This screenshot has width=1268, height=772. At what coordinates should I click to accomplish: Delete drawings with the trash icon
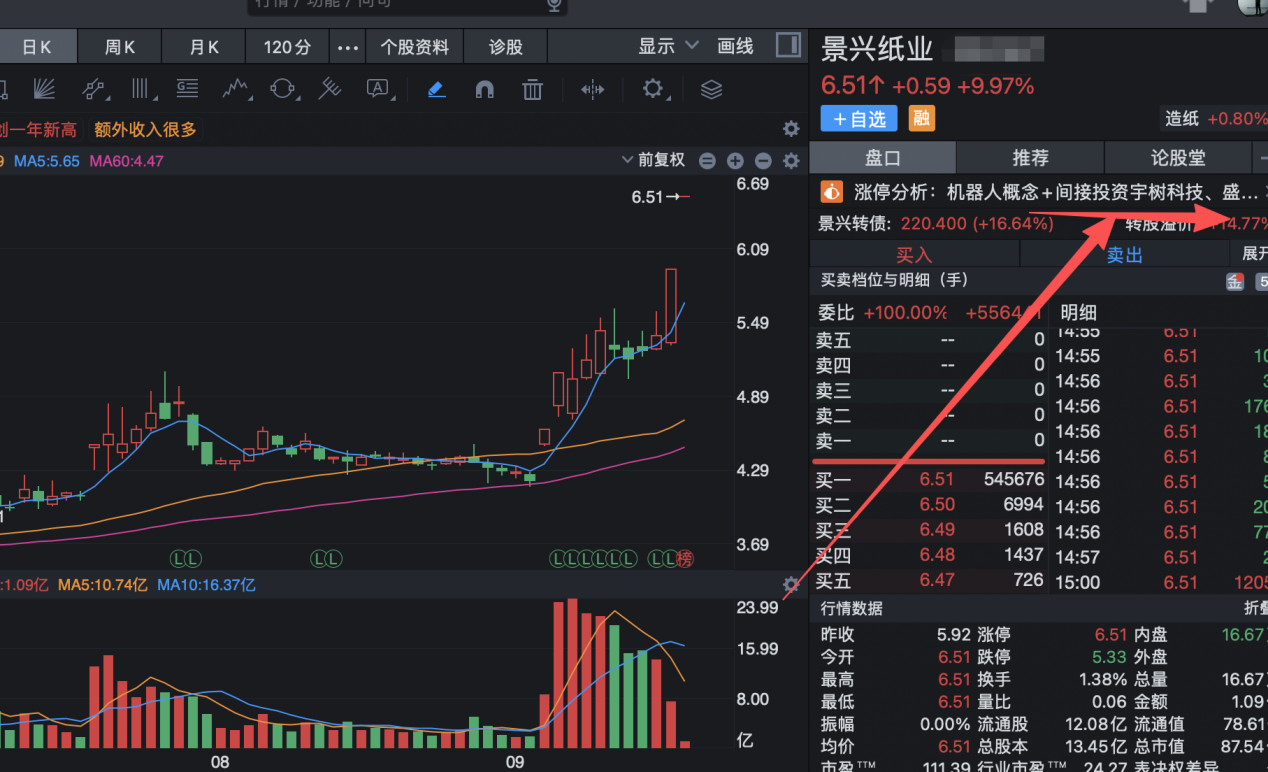[x=532, y=89]
